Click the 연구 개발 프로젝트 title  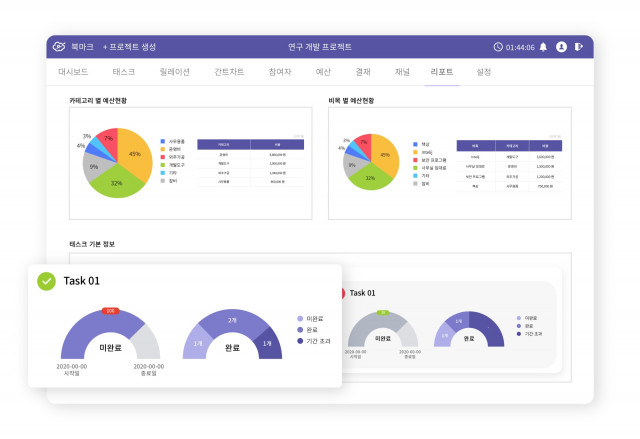point(319,47)
